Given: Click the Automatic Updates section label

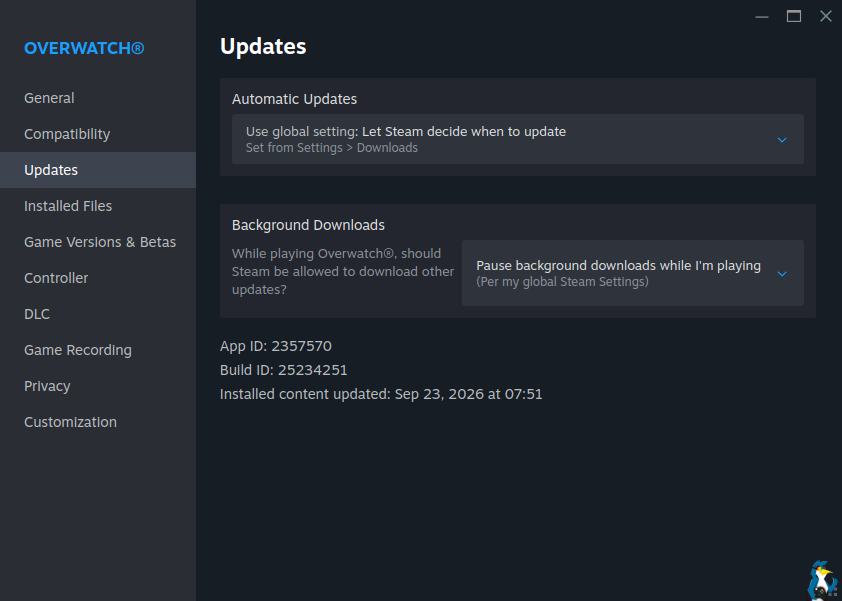Looking at the screenshot, I should pos(294,99).
